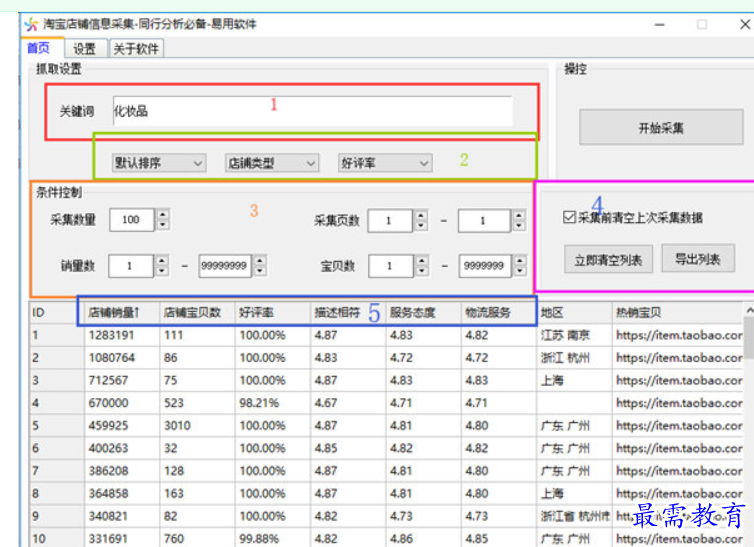Viewport: 754px width, 547px height.
Task: Minimize the 淘宝店铺信息采集 window
Action: pyautogui.click(x=660, y=25)
